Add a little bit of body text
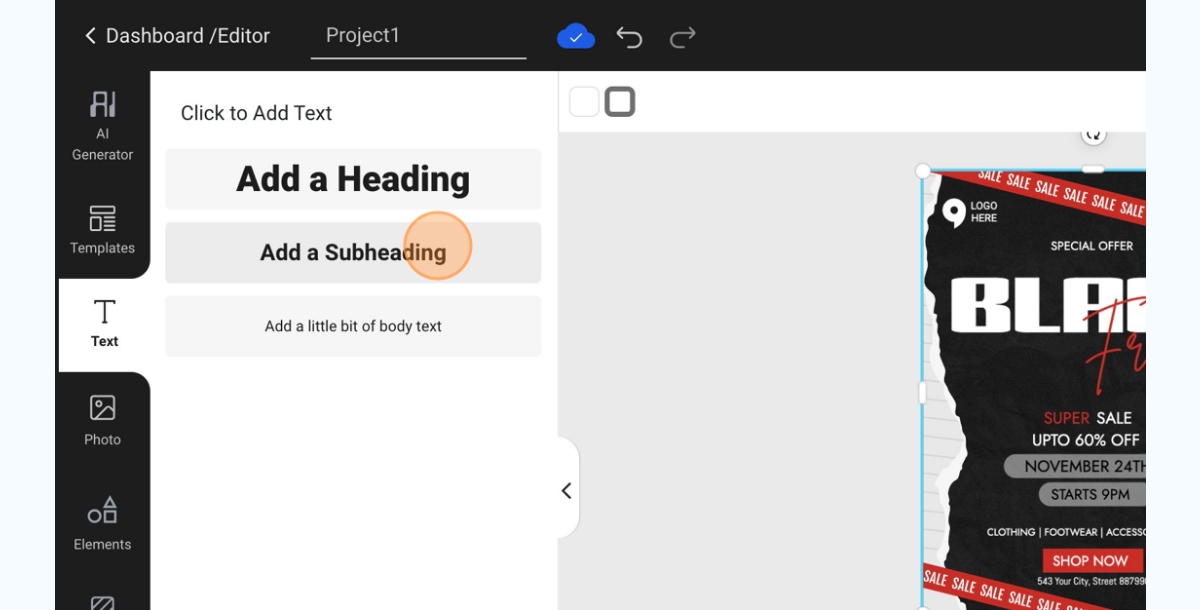 point(353,326)
